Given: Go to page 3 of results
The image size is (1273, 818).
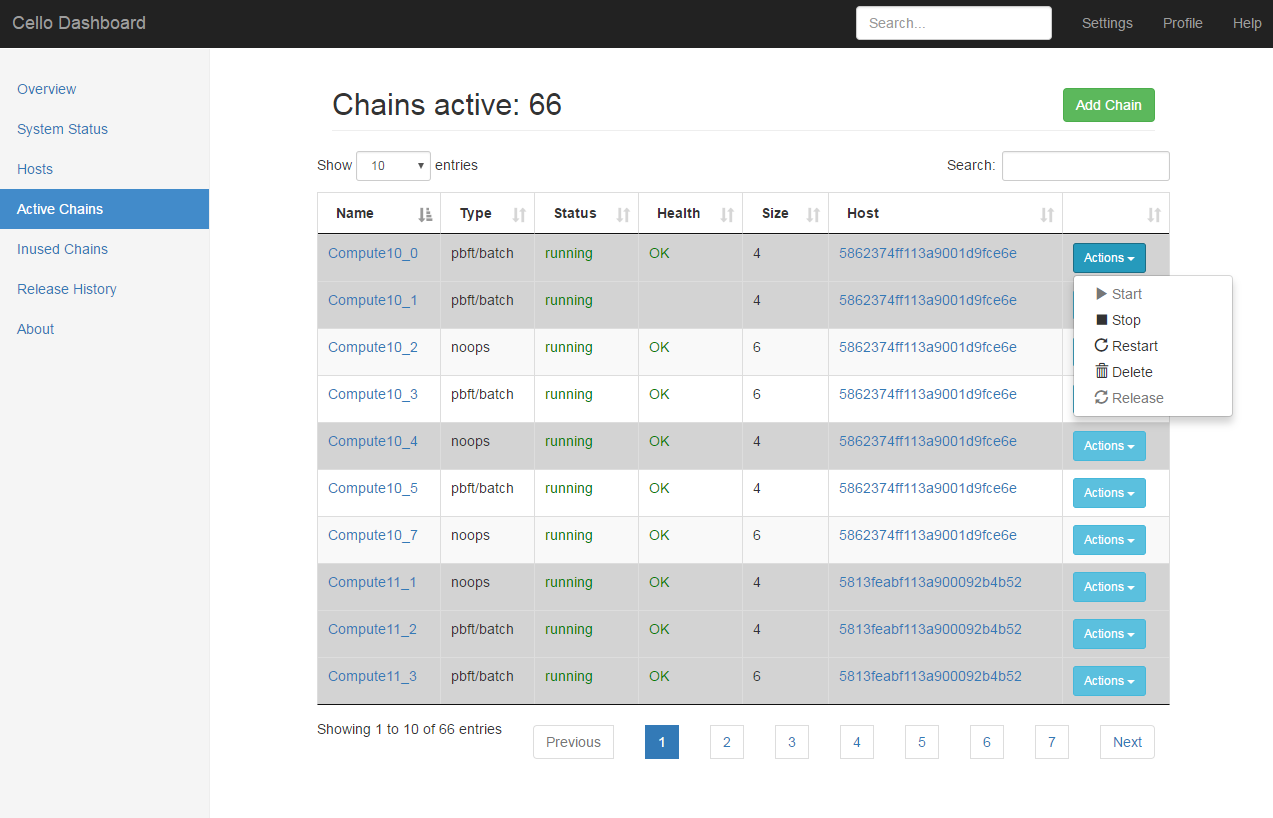Looking at the screenshot, I should tap(791, 742).
